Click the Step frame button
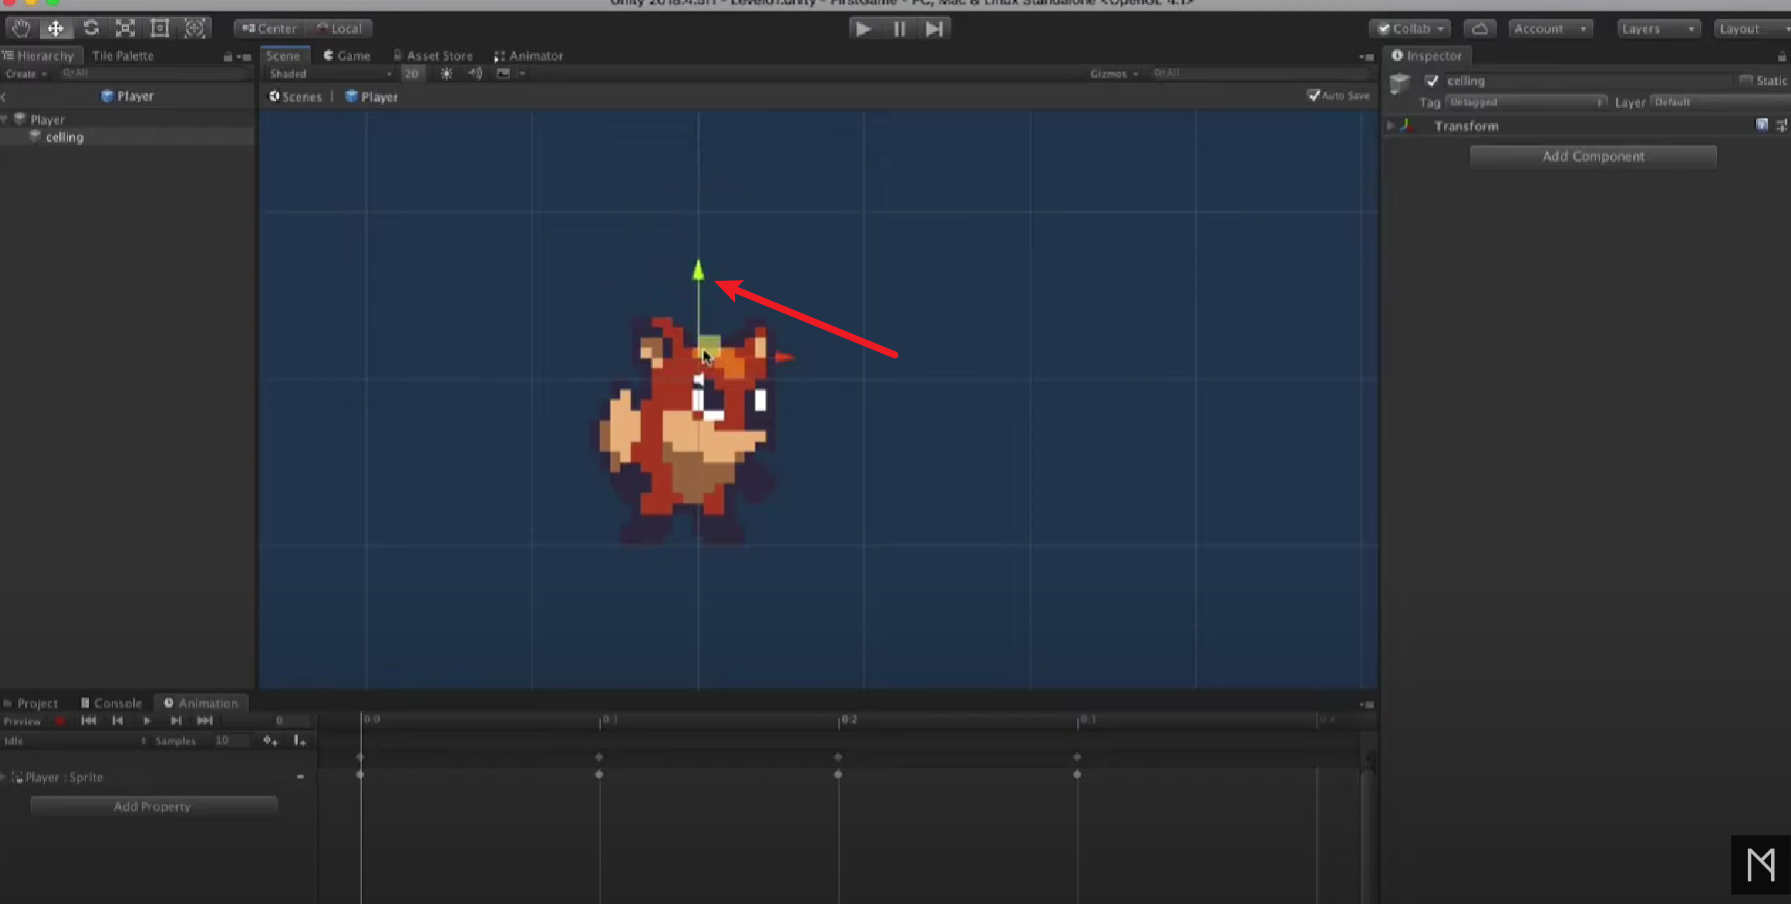 point(934,29)
